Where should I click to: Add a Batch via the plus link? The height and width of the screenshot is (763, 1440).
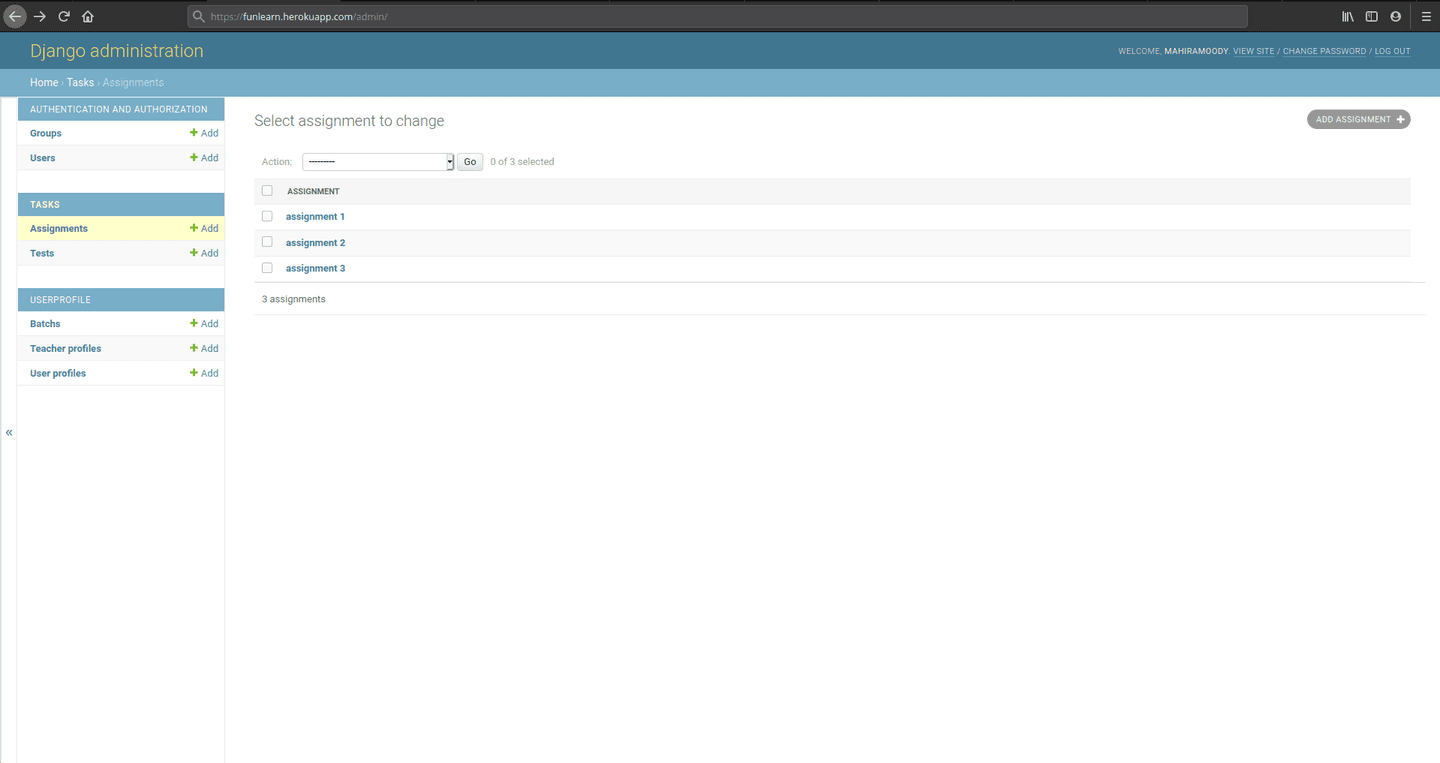pyautogui.click(x=204, y=324)
